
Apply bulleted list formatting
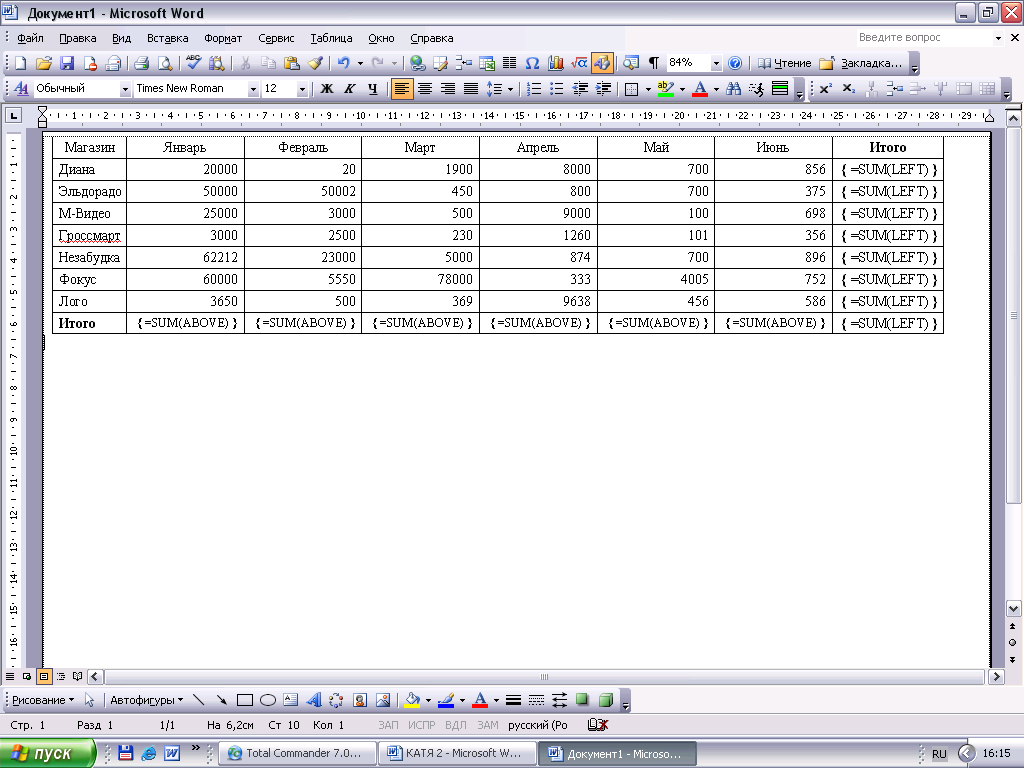(556, 89)
